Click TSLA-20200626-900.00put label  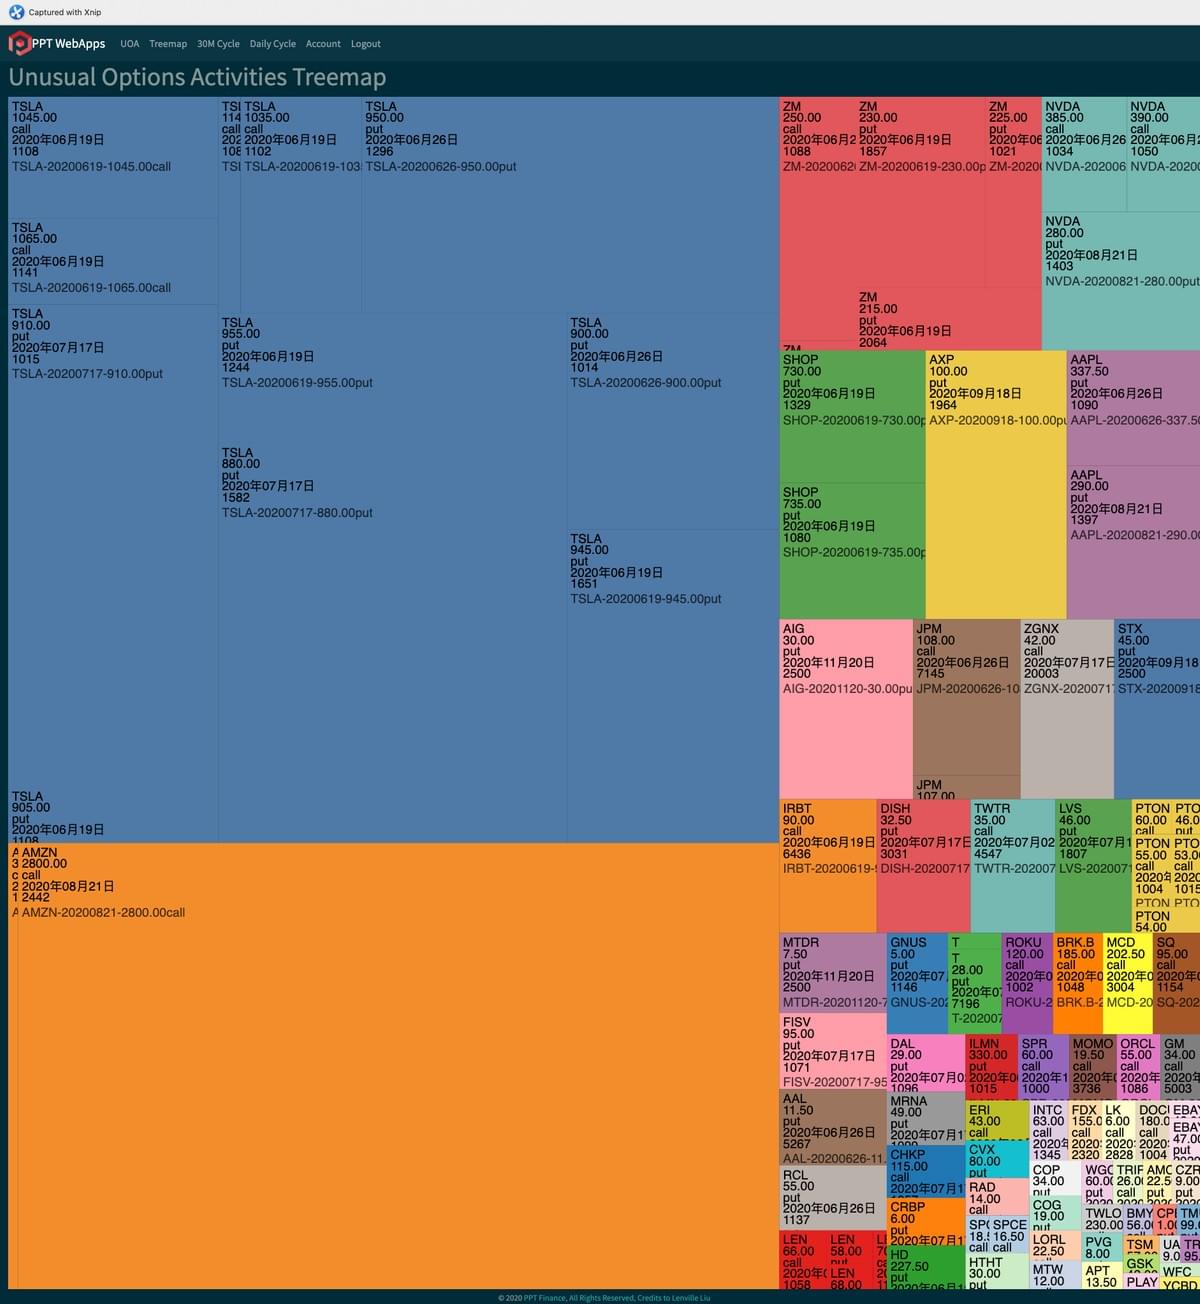[646, 383]
